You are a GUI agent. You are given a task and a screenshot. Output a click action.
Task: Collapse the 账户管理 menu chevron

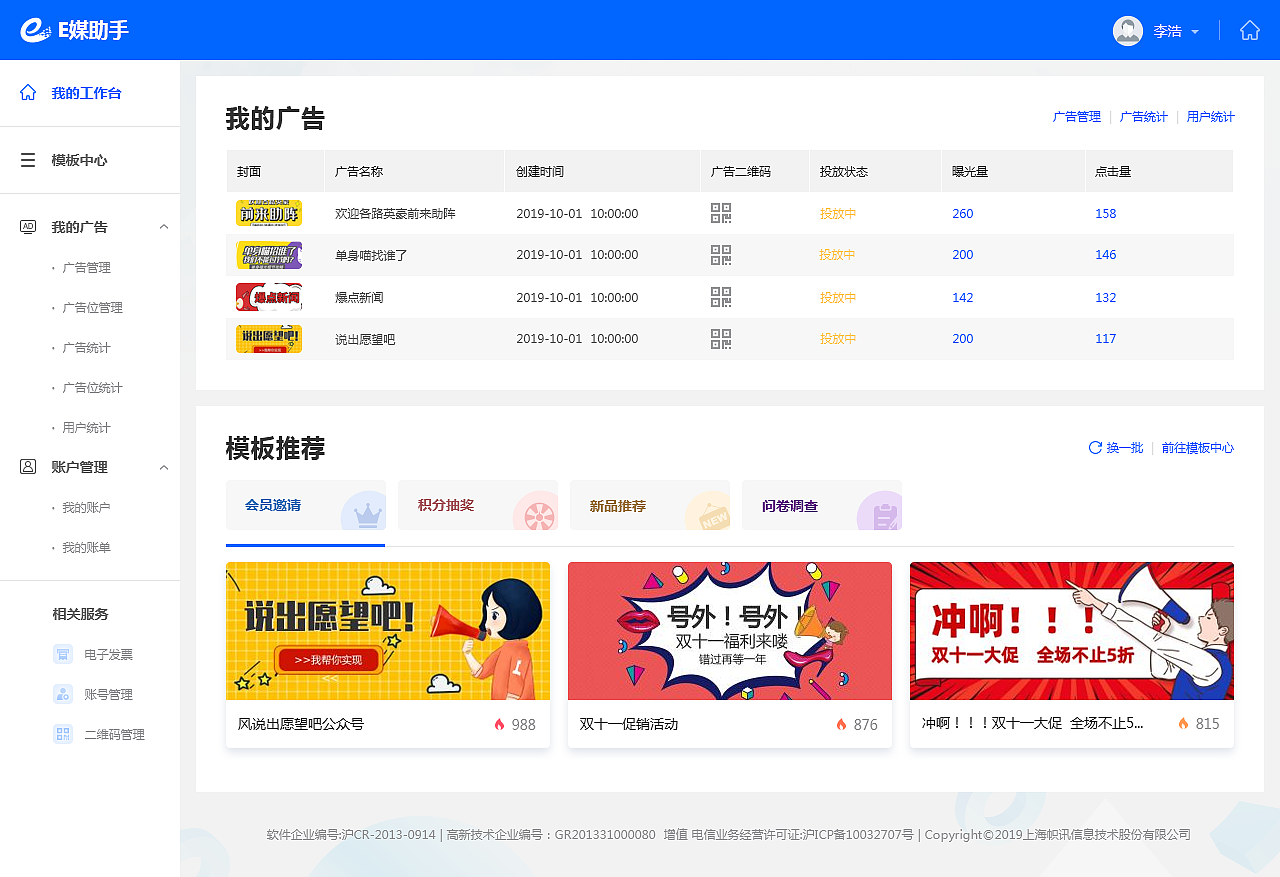pos(164,467)
